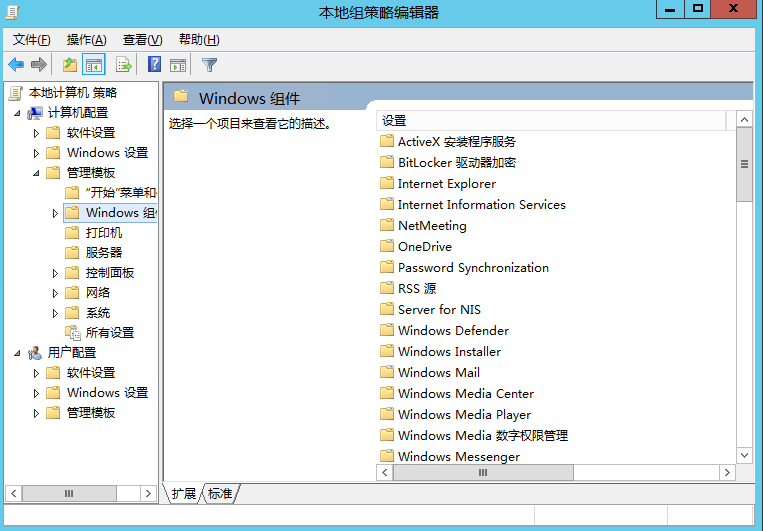Click the Up one level folder icon

point(71,65)
